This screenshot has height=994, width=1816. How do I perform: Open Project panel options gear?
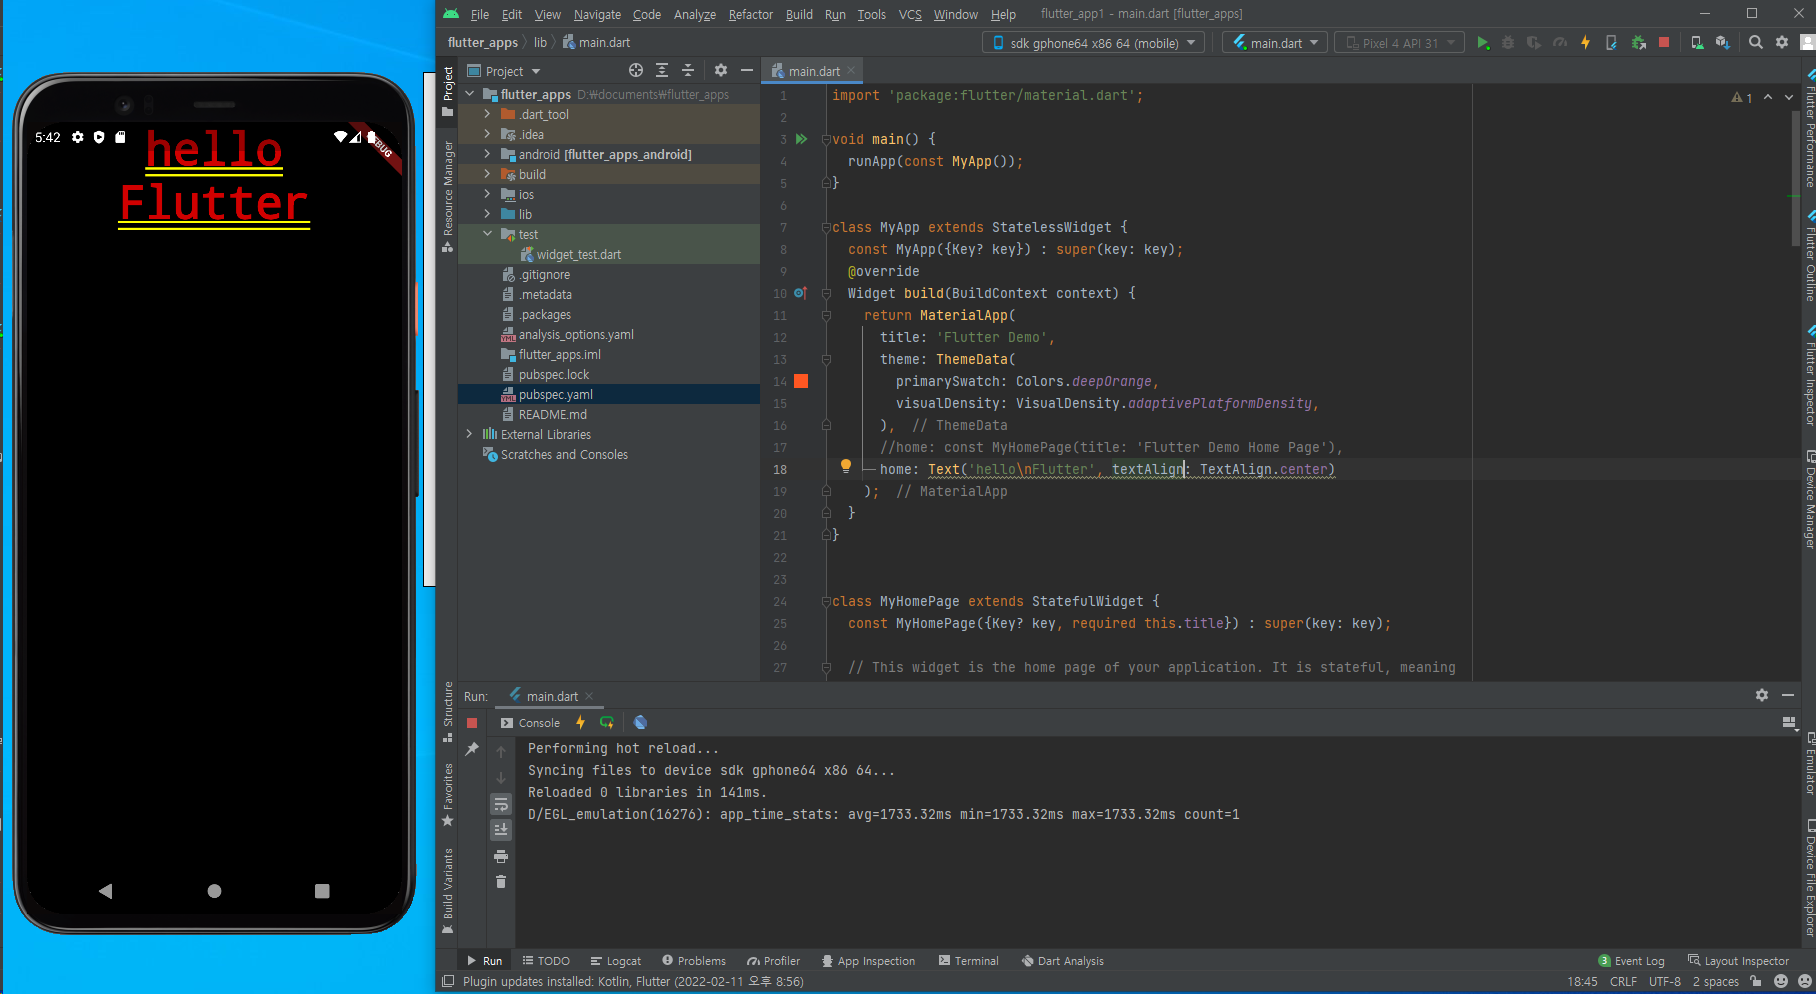(721, 71)
